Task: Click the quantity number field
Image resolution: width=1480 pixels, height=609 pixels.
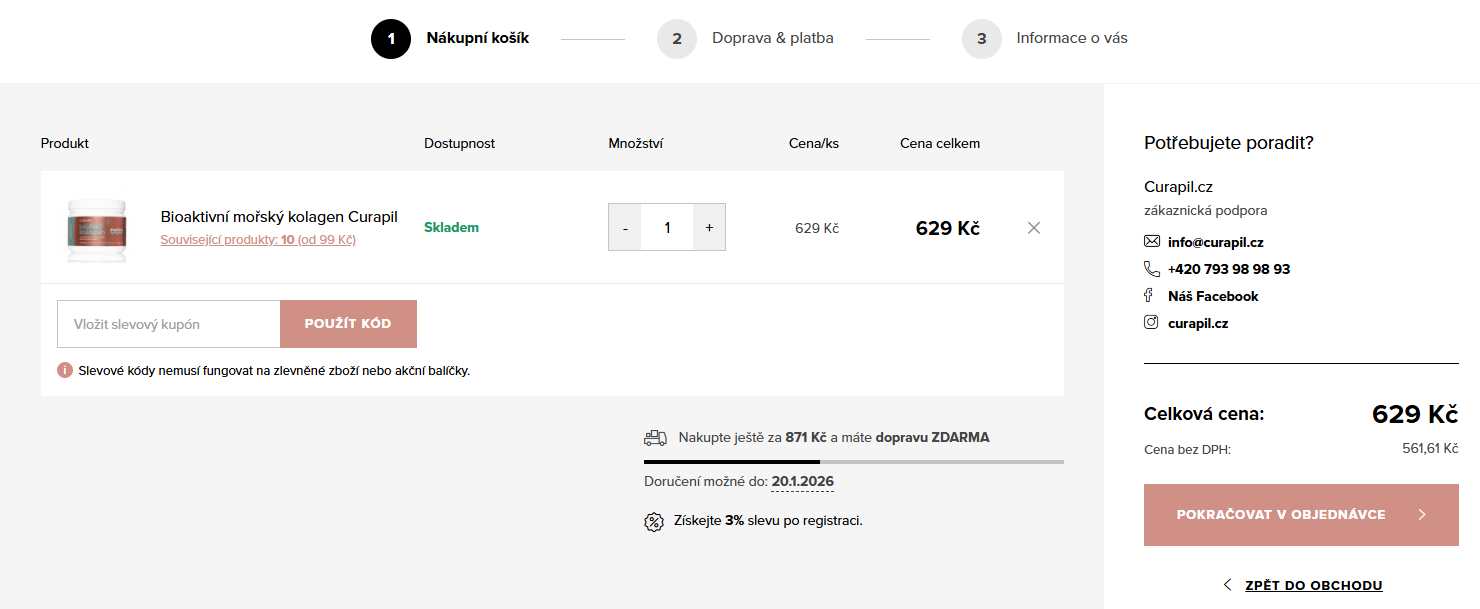Action: [667, 228]
